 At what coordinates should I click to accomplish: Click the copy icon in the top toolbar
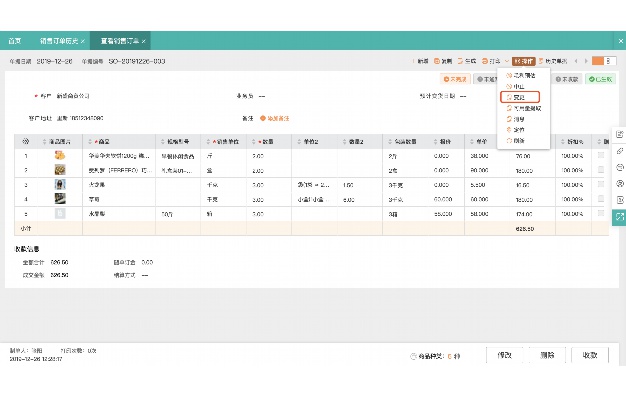(437, 61)
